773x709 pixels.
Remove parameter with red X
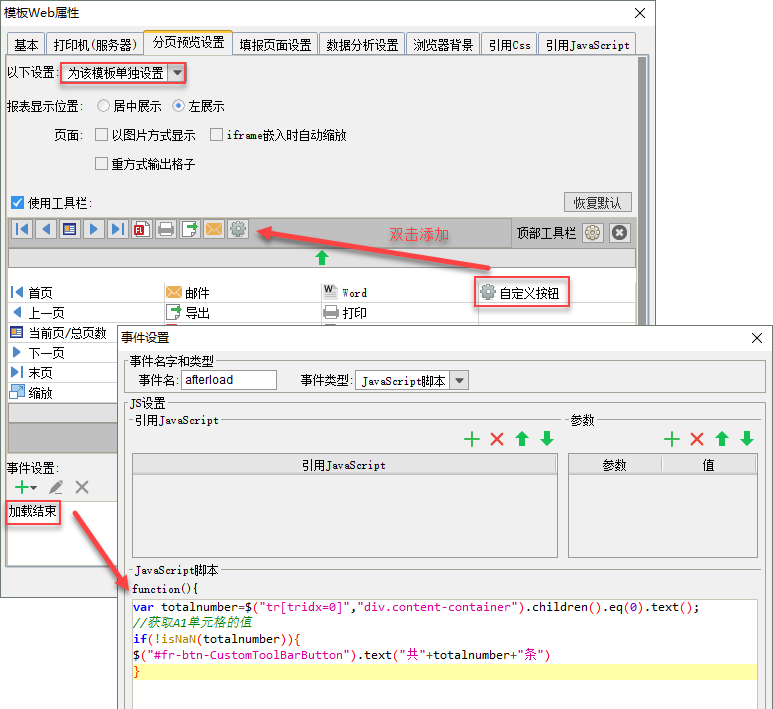[x=697, y=439]
